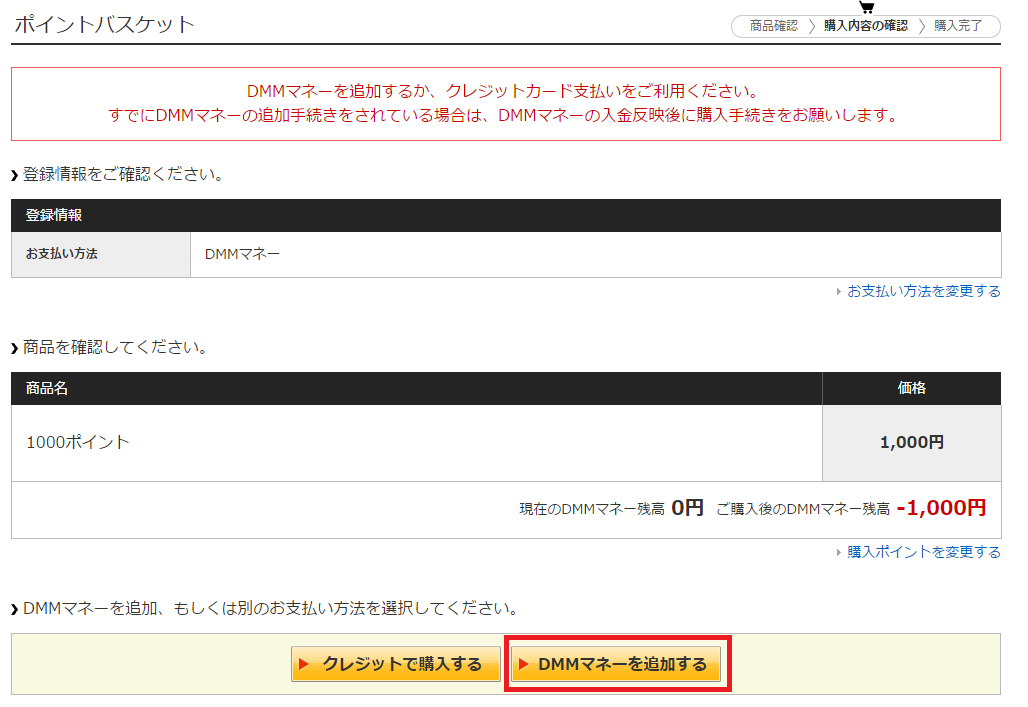This screenshot has width=1028, height=707.
Task: Click the 登録情報 table header
Action: coord(54,215)
